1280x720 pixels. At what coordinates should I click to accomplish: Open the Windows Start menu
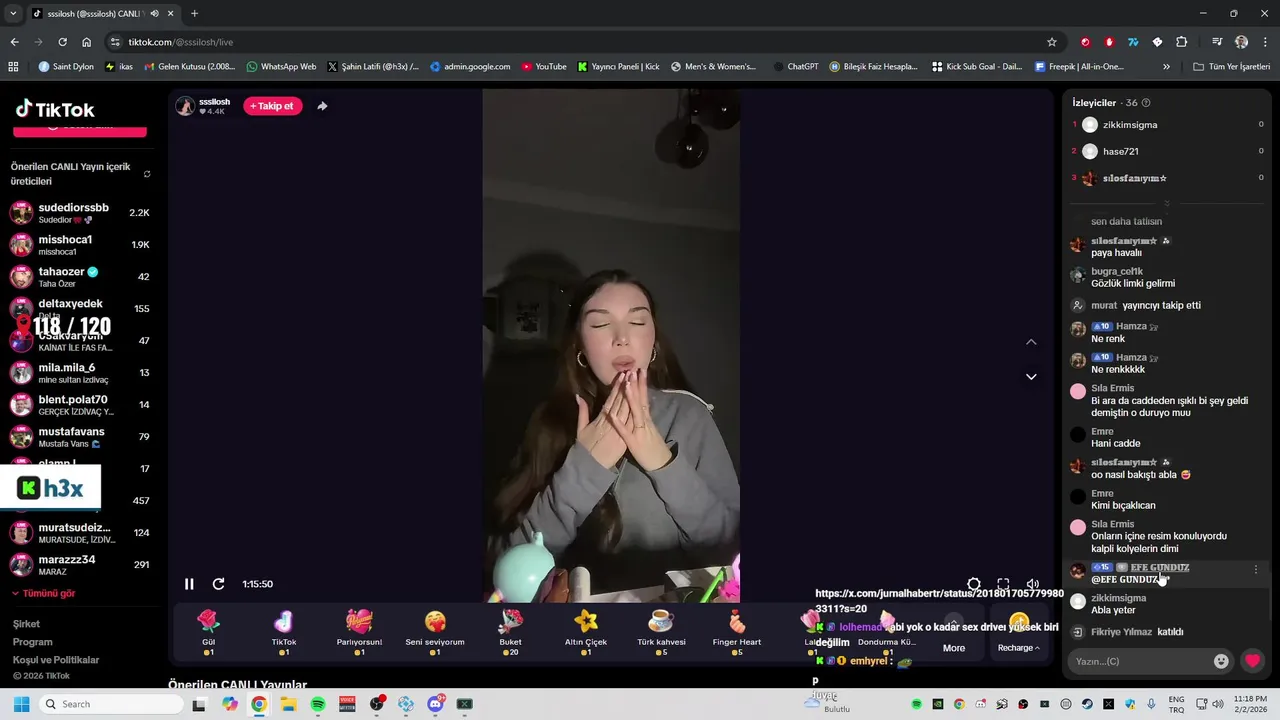pyautogui.click(x=21, y=704)
